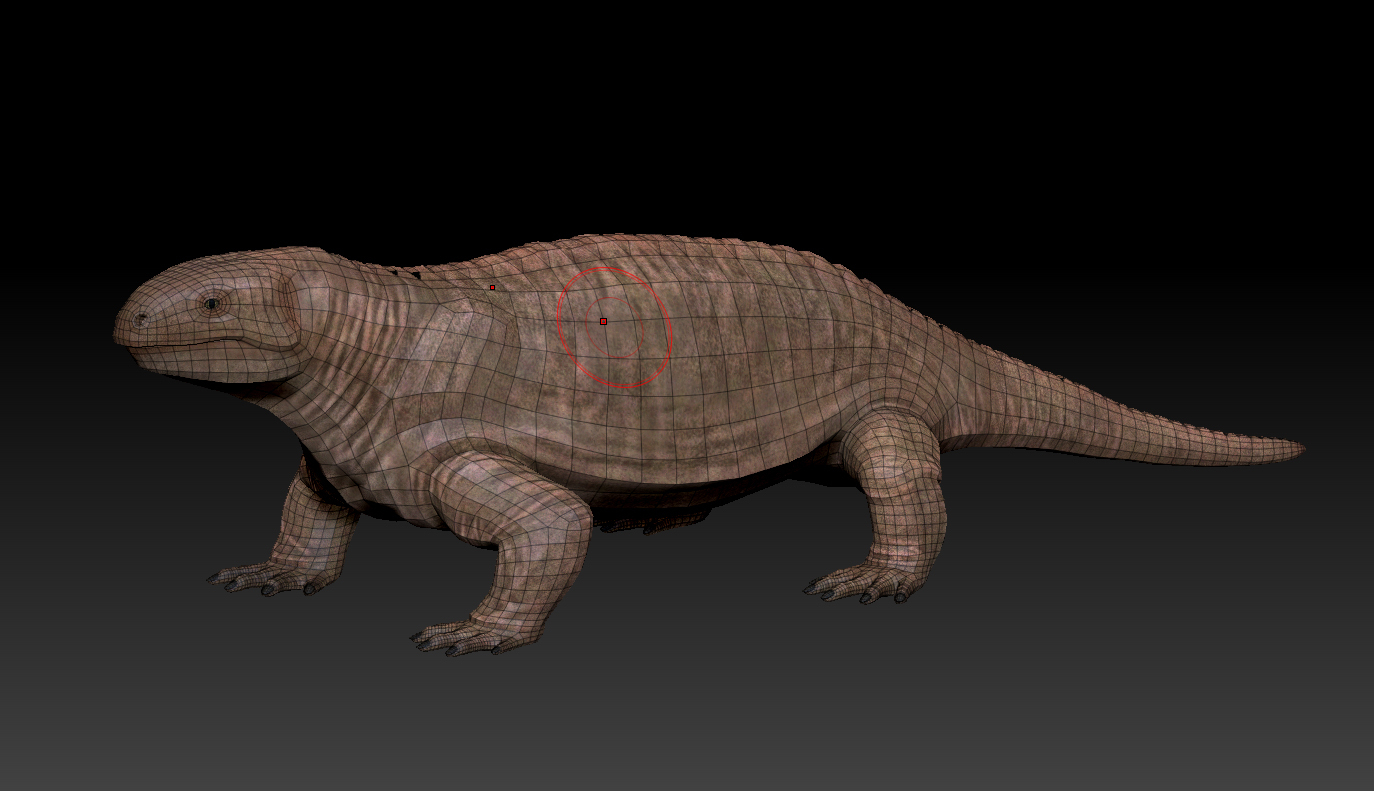Click the small red marker near the neck
This screenshot has height=791, width=1374.
(x=492, y=287)
